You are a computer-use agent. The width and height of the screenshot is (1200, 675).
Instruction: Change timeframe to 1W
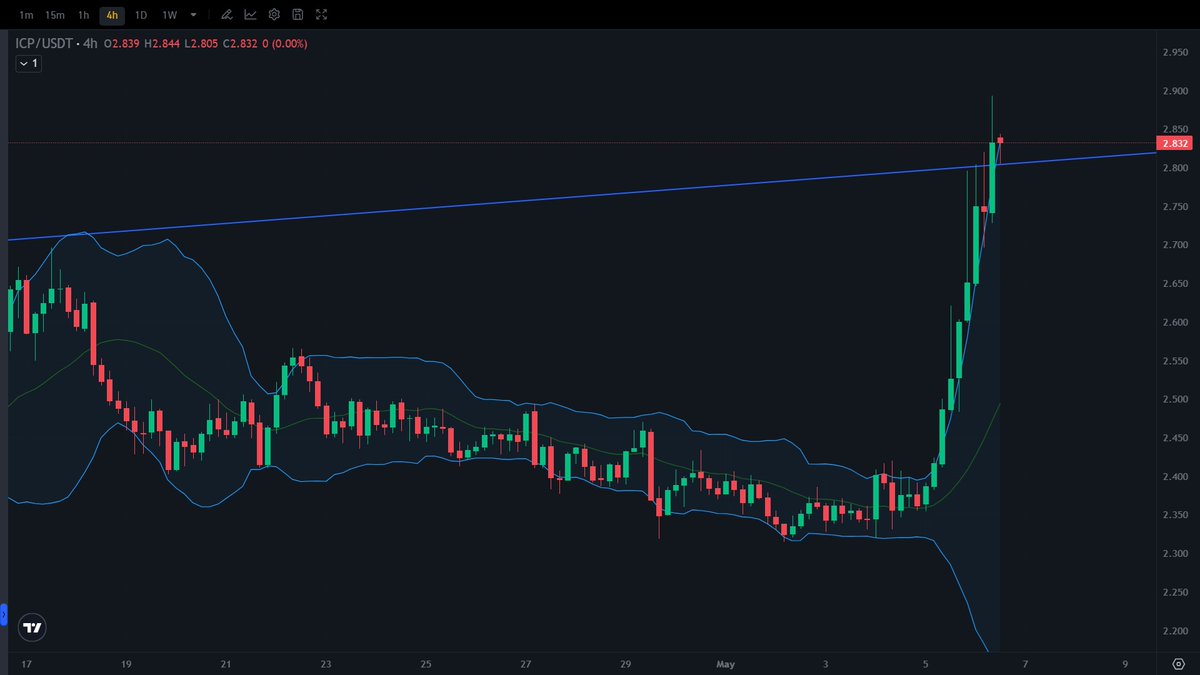(x=170, y=15)
